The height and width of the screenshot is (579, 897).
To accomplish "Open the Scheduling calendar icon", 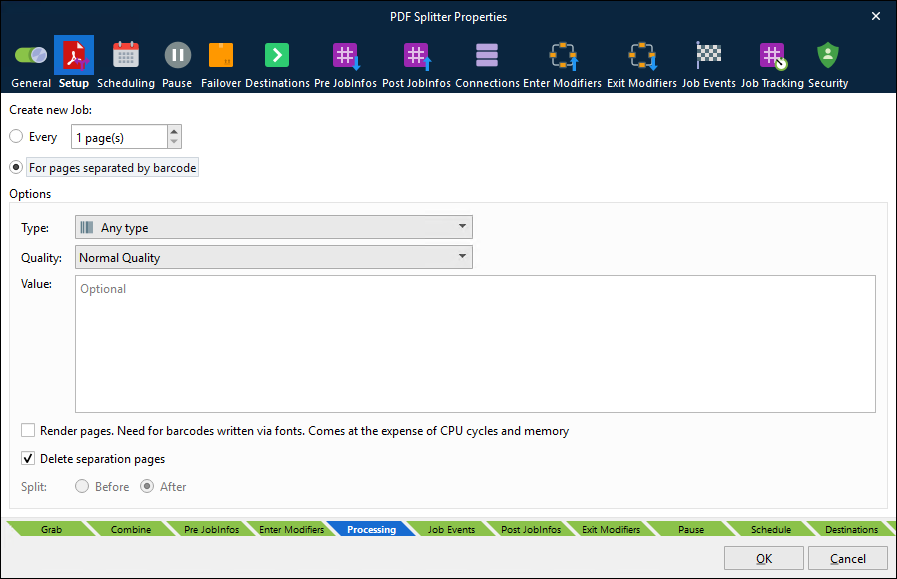I will [125, 55].
